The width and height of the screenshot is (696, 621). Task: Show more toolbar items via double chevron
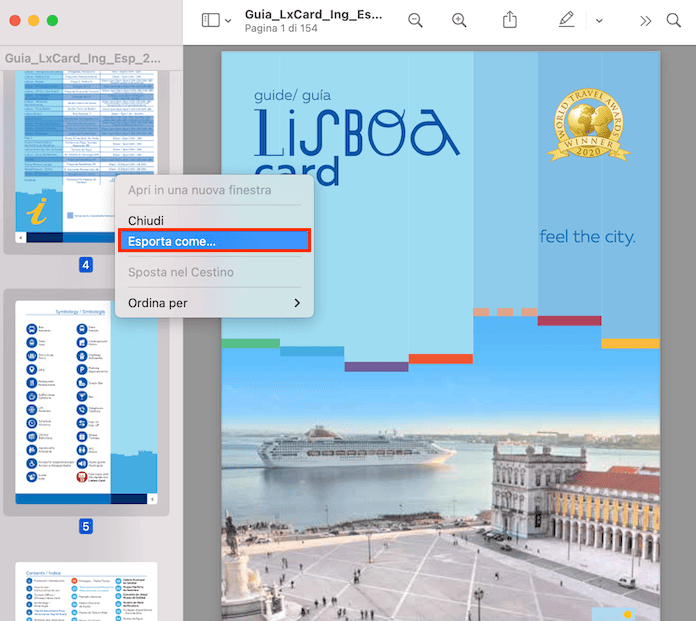tap(645, 20)
